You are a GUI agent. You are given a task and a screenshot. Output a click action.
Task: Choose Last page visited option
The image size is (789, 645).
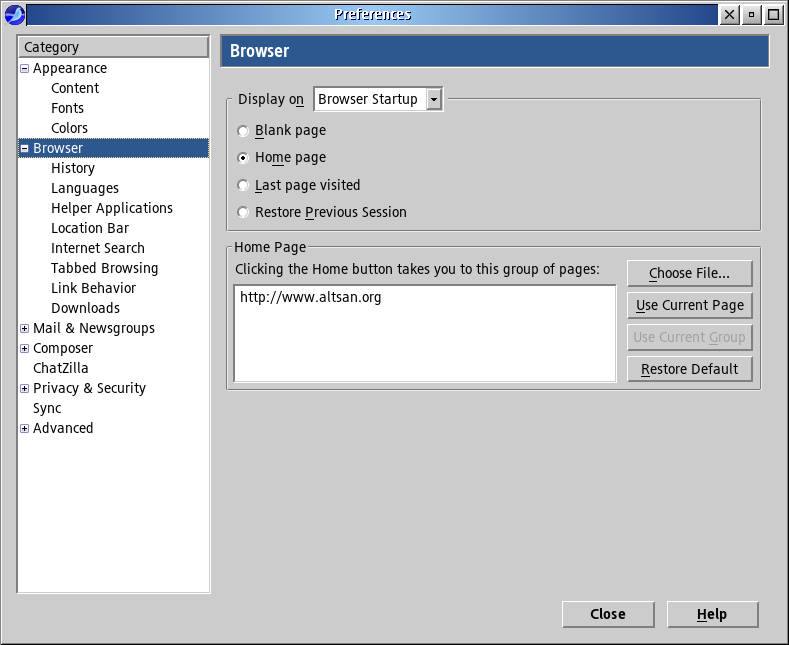point(243,186)
